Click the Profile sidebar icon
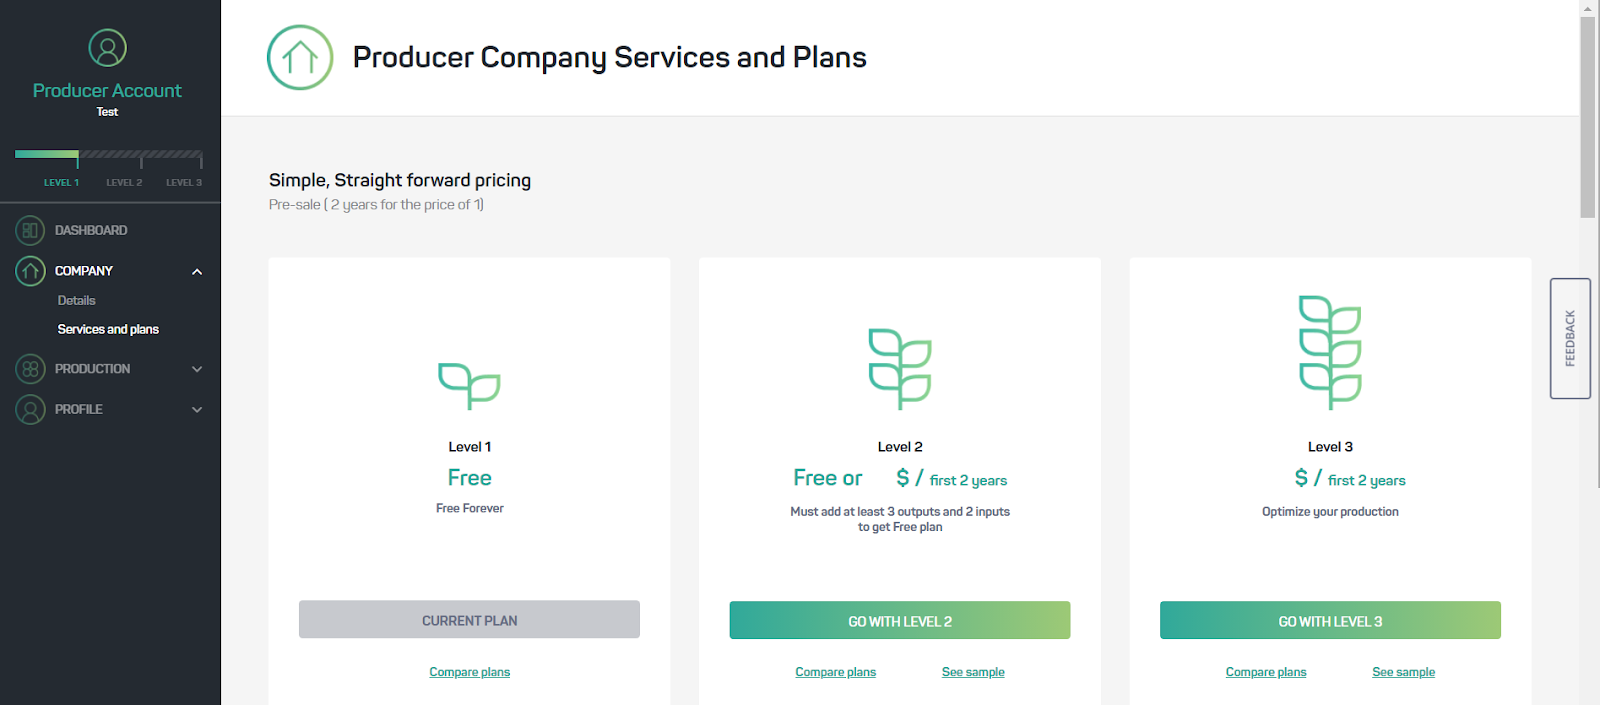 (x=30, y=409)
